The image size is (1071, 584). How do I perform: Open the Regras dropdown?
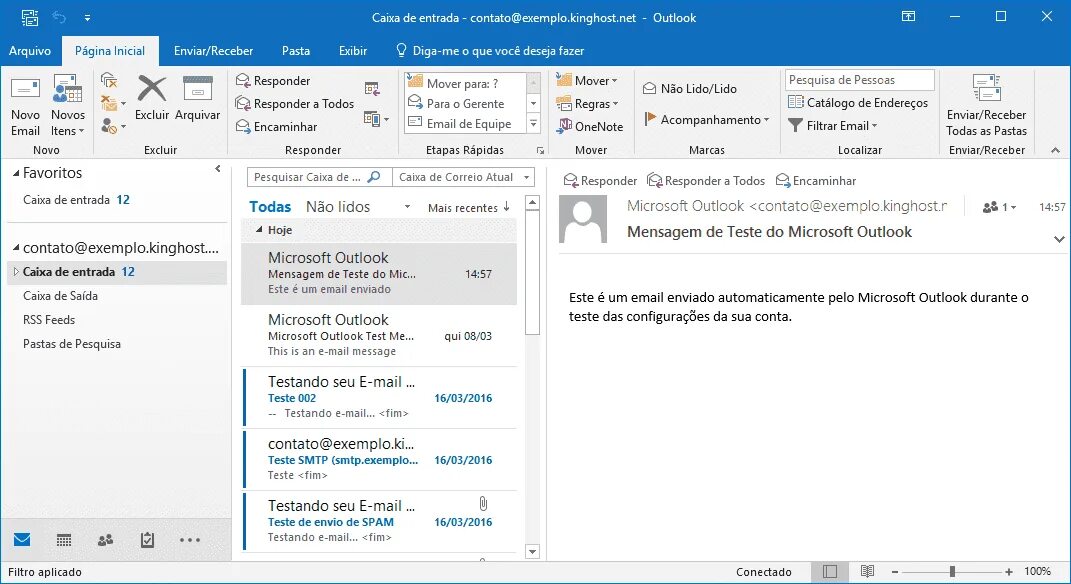587,104
